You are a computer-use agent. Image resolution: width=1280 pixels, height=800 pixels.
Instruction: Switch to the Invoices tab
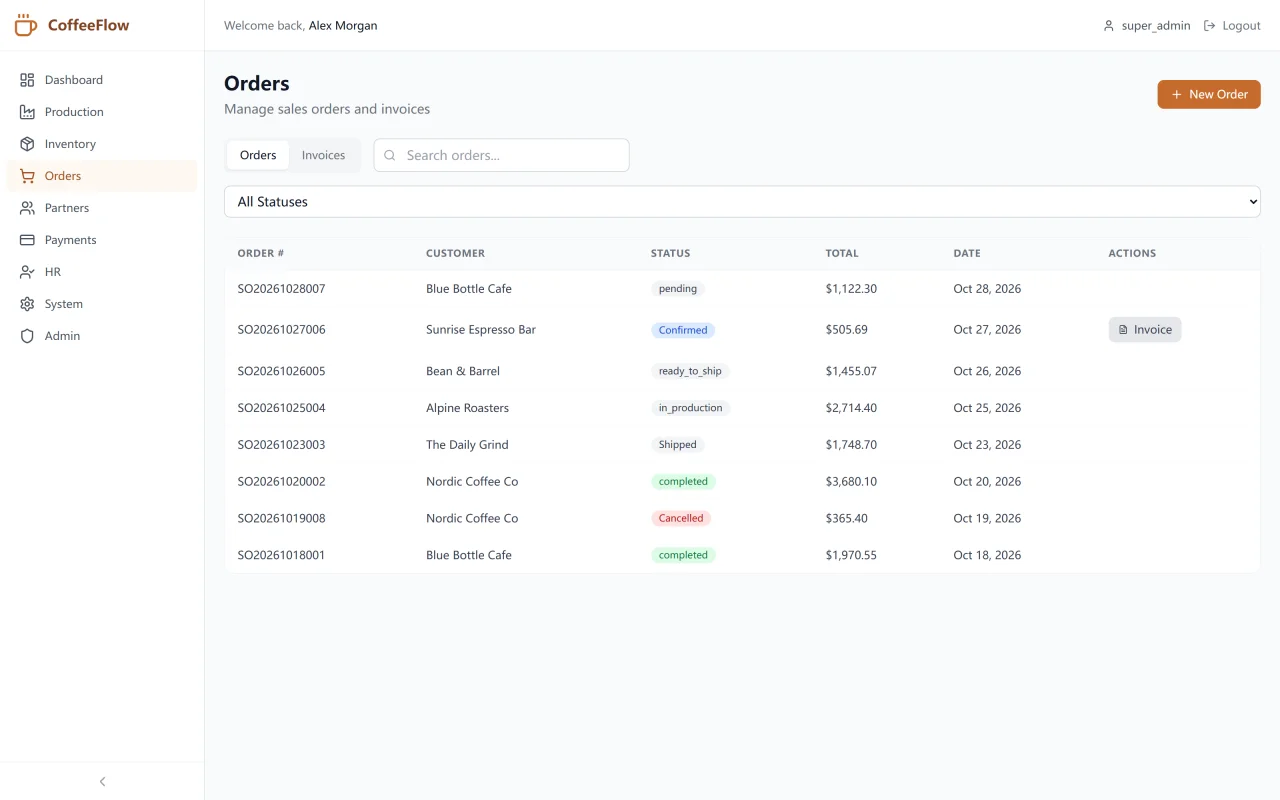(323, 155)
